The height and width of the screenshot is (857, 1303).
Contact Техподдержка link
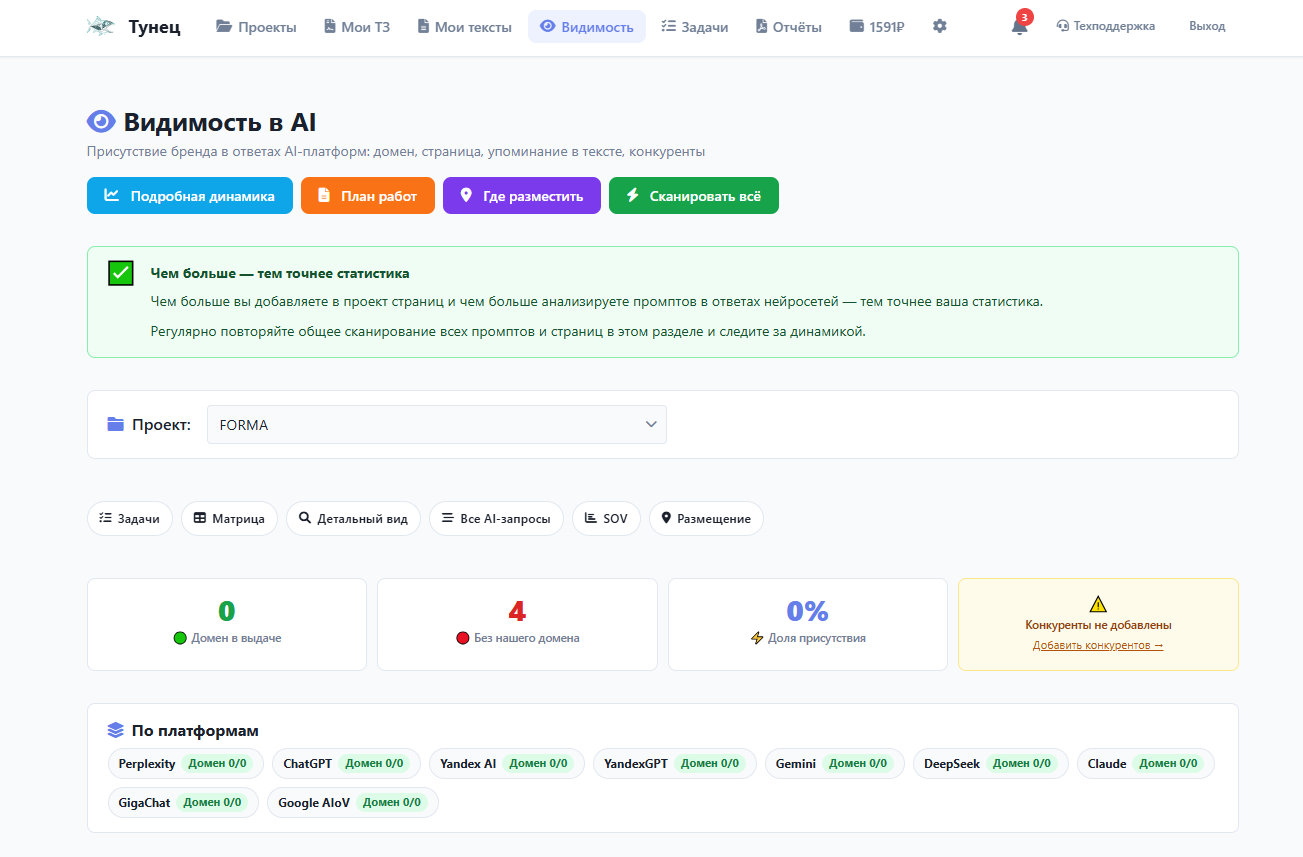coord(1105,27)
